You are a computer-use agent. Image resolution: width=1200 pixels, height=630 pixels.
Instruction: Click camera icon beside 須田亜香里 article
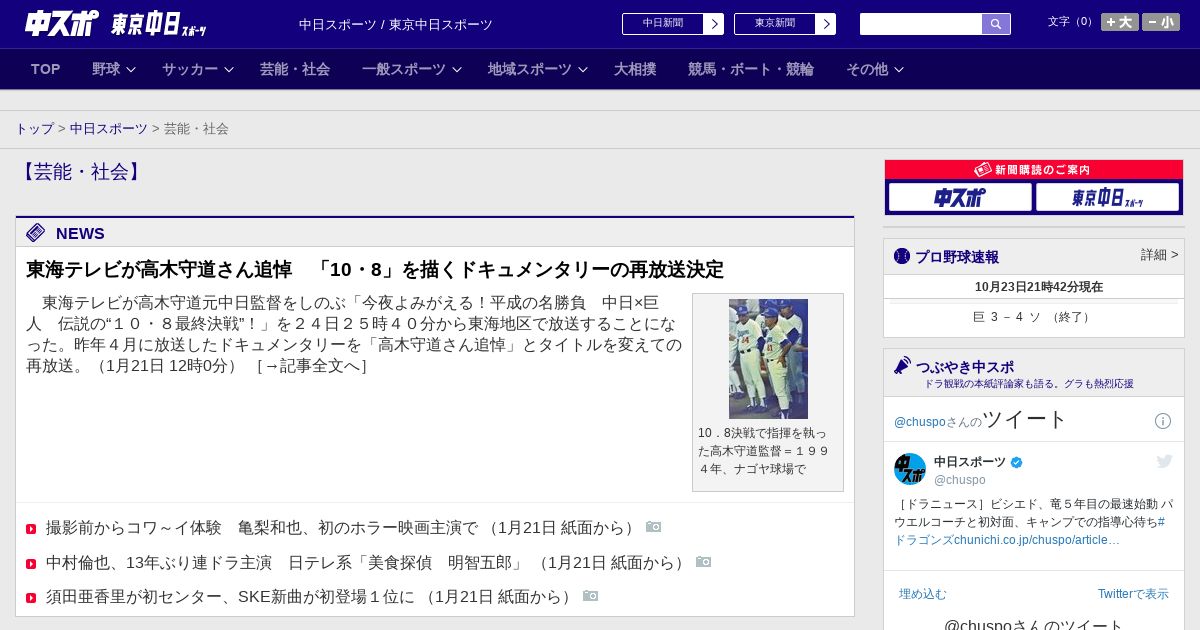click(591, 596)
